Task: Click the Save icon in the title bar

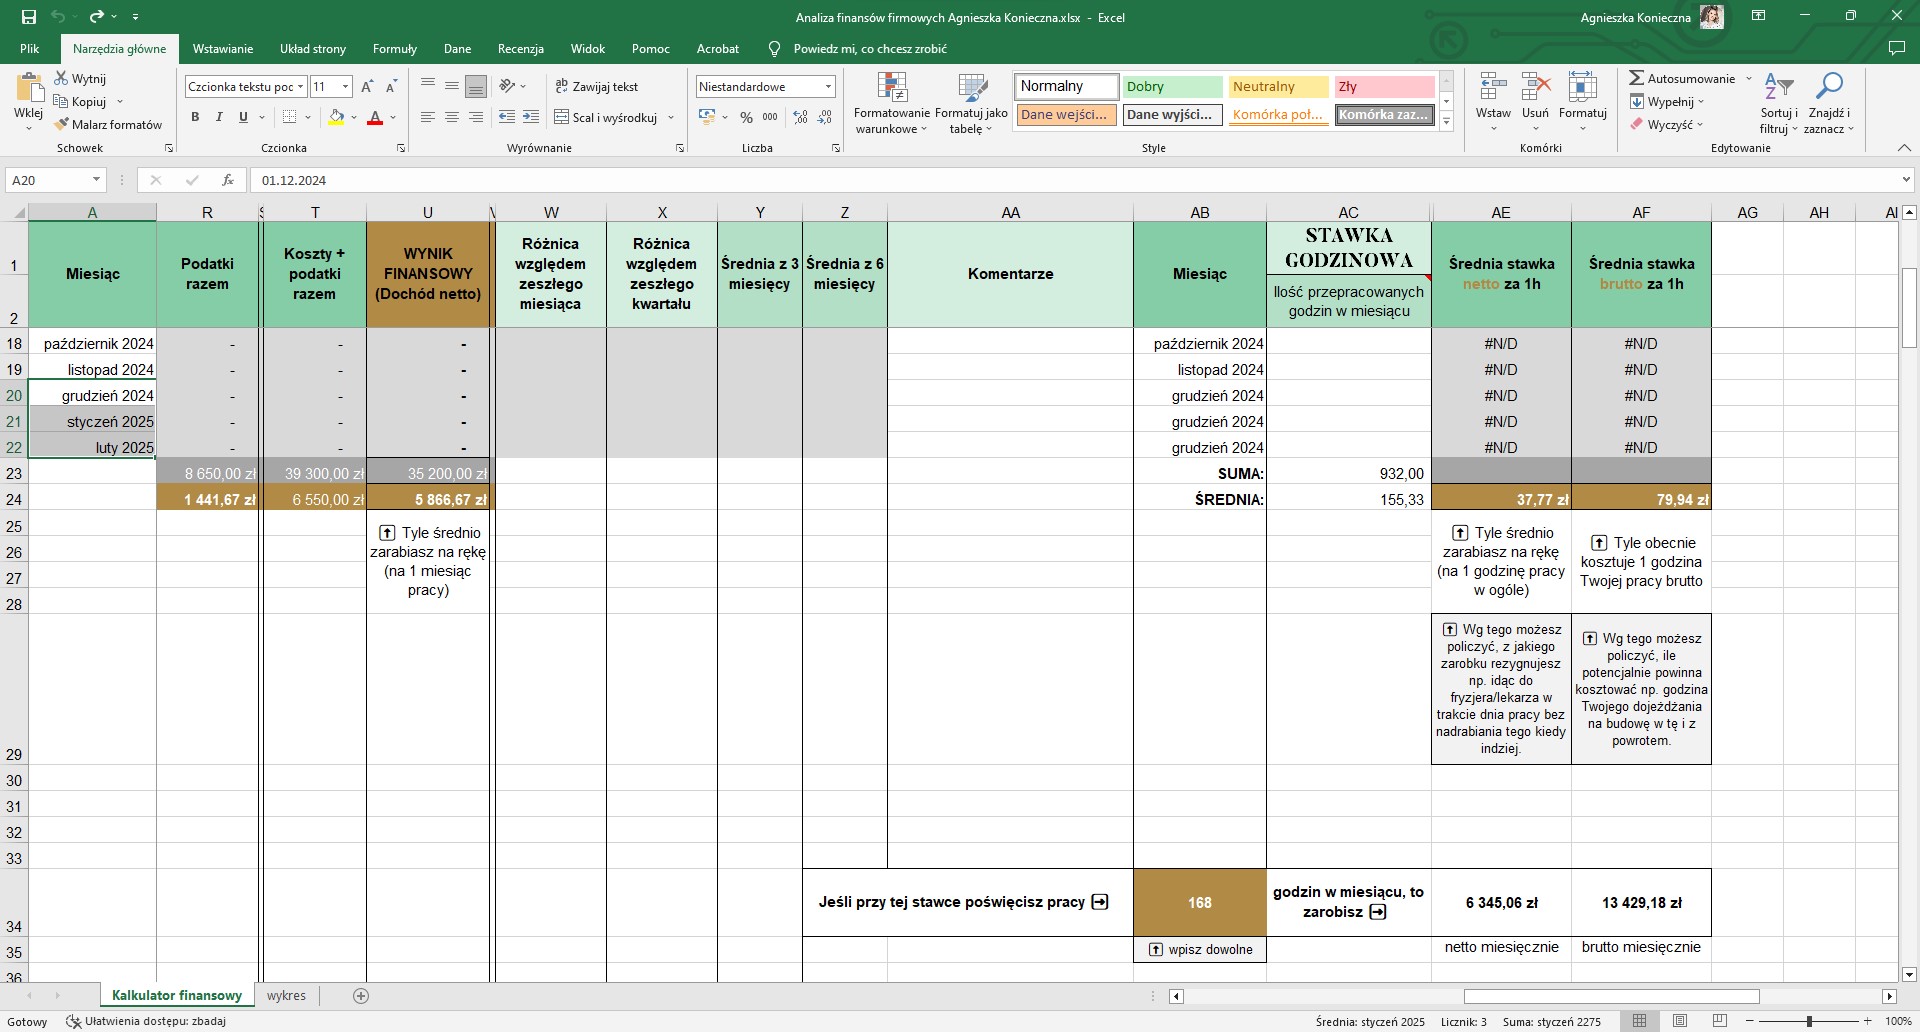Action: pos(28,17)
